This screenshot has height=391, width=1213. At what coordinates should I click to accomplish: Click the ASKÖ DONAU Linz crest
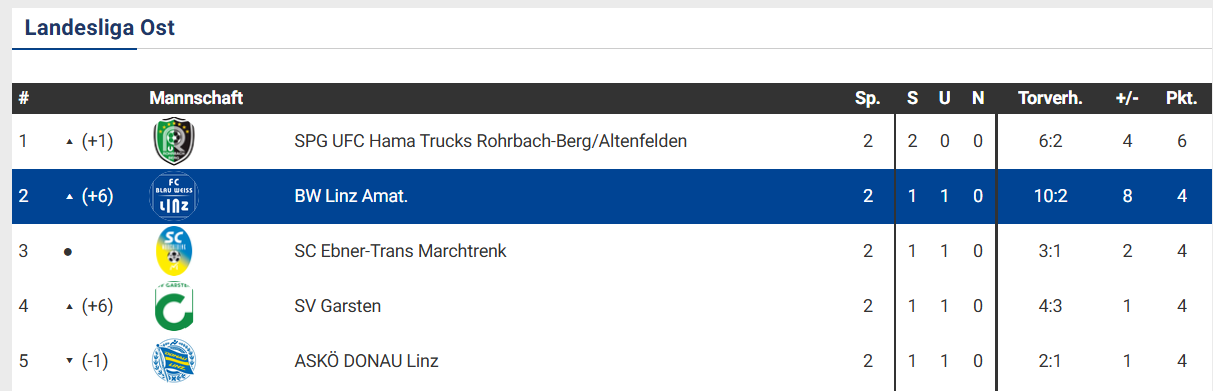click(174, 361)
